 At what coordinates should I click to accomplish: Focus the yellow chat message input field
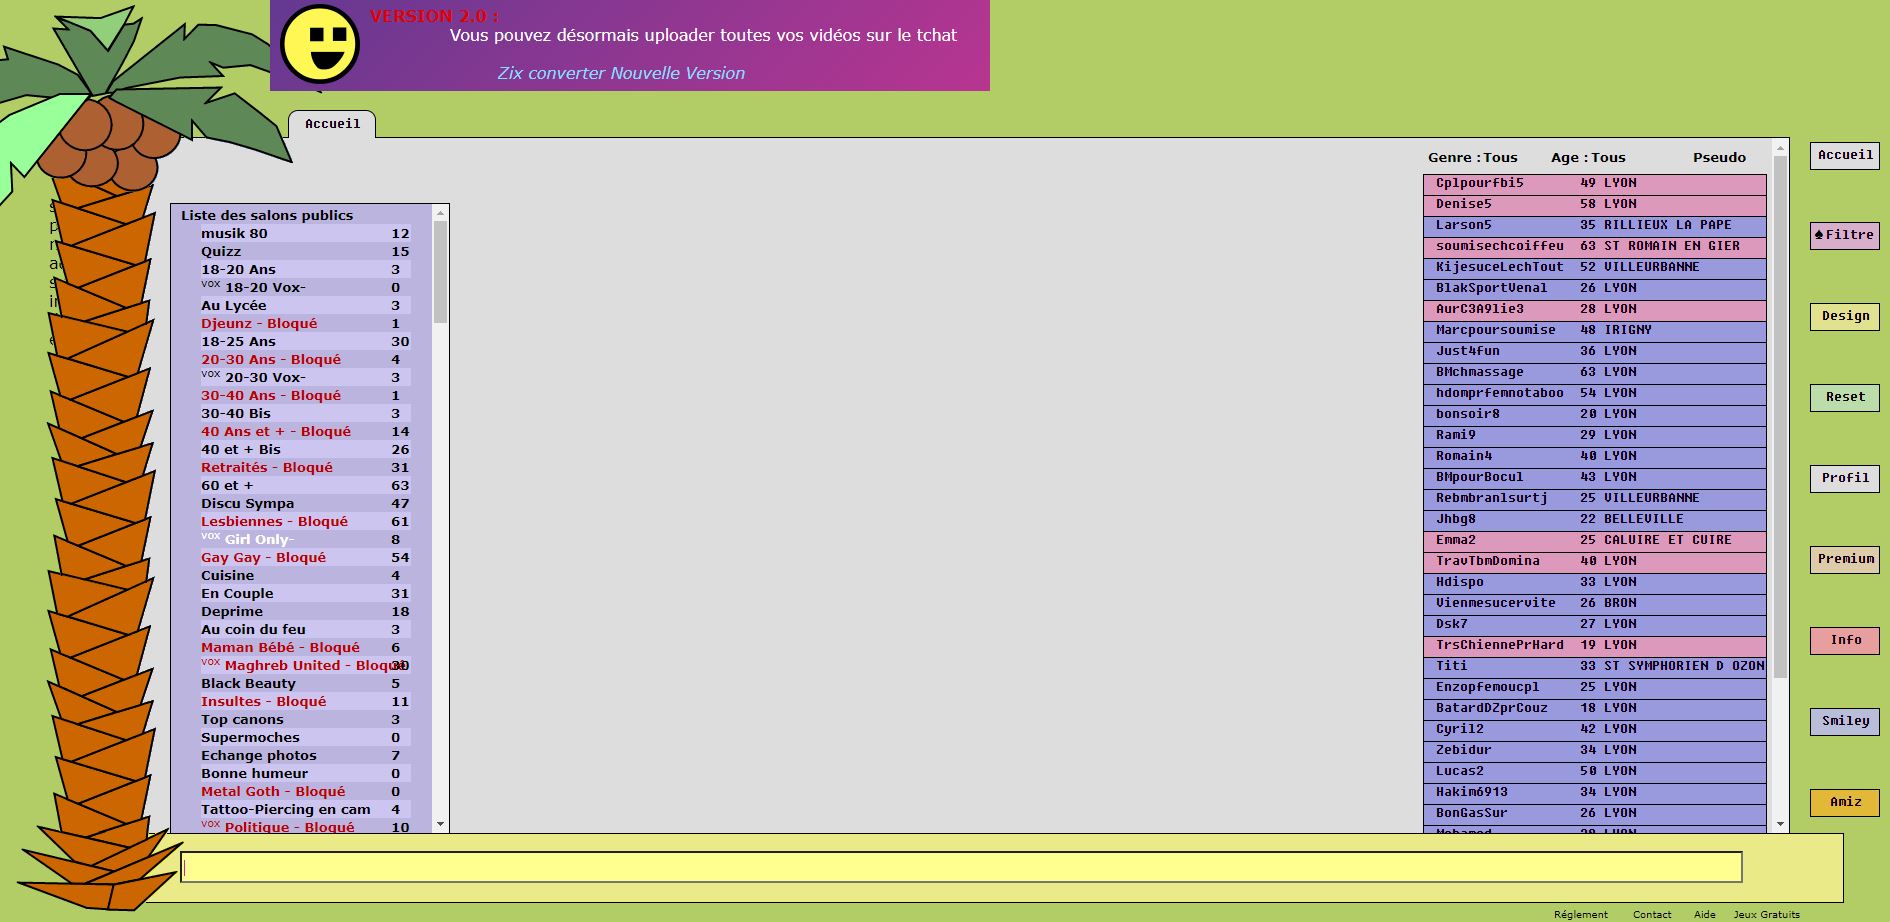(960, 867)
